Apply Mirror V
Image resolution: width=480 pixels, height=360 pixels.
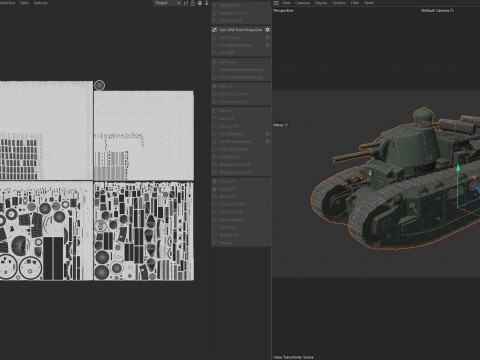click(241, 118)
